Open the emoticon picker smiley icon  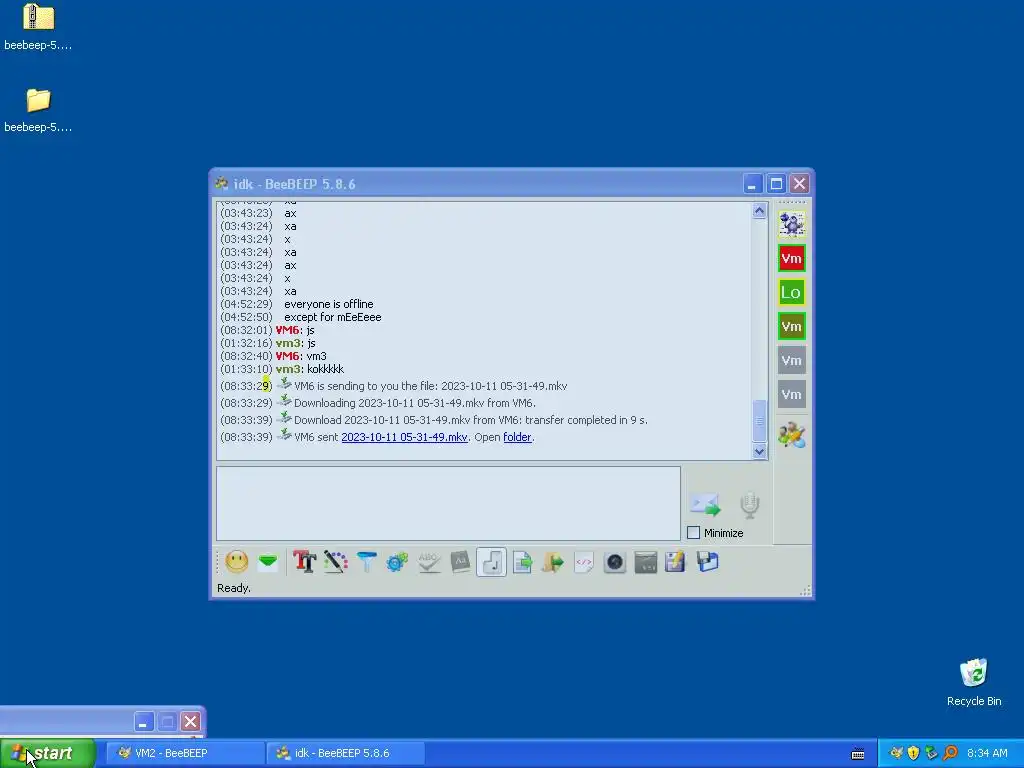pyautogui.click(x=236, y=562)
